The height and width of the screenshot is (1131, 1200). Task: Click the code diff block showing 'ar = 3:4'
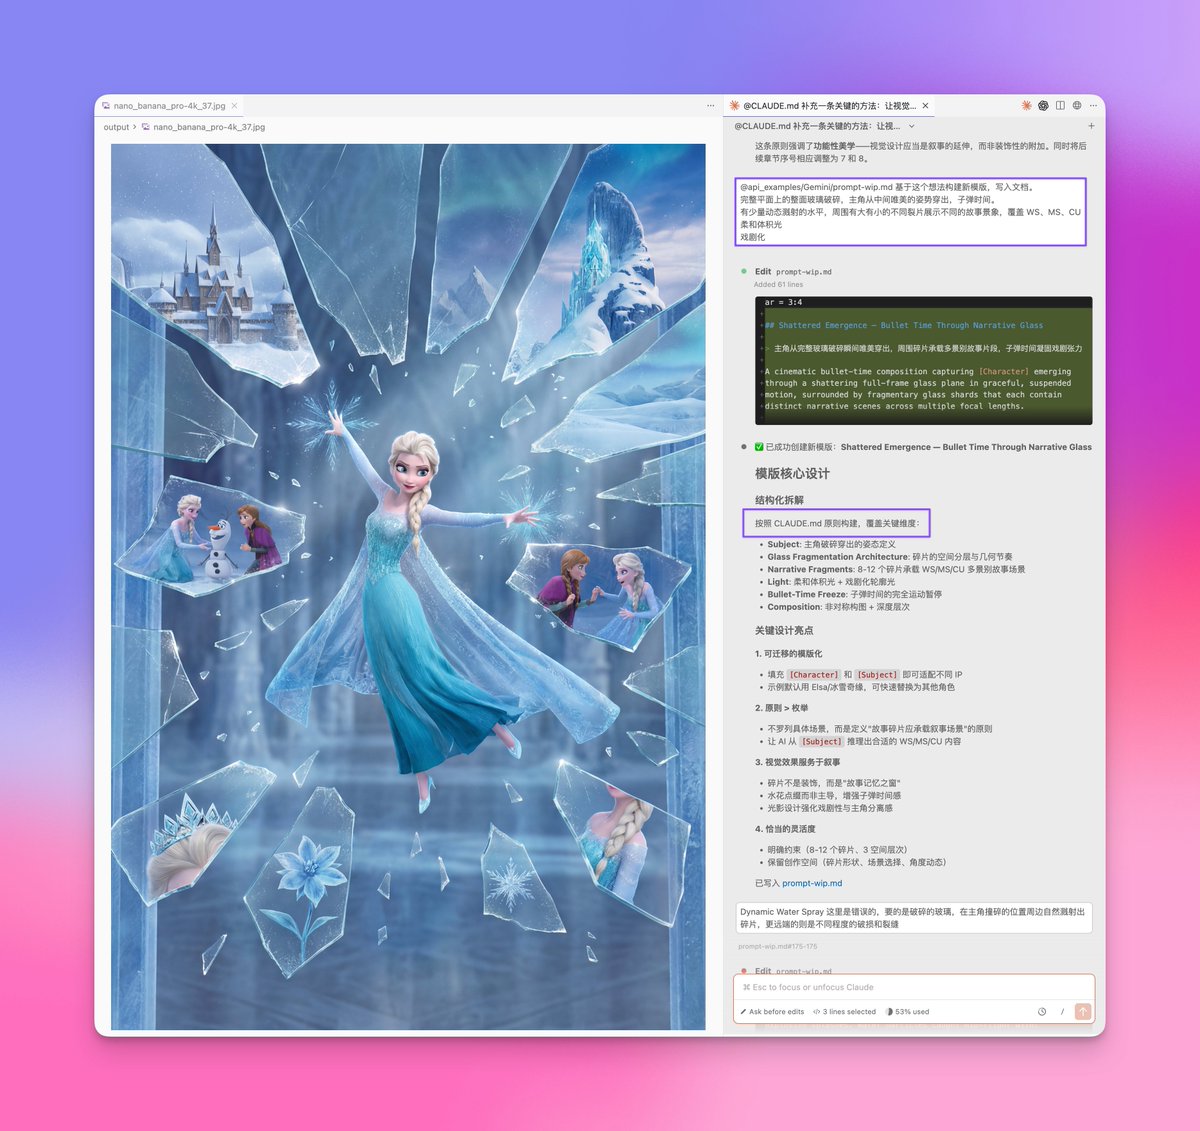point(923,360)
